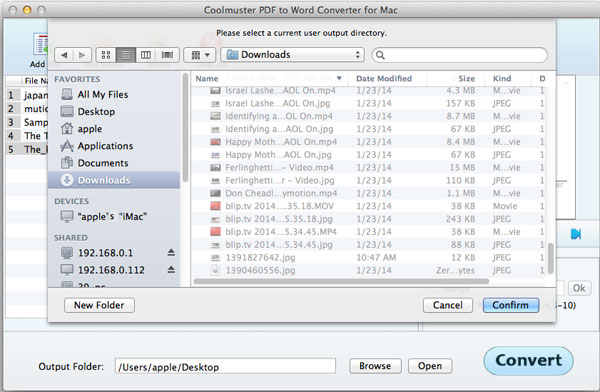Select Applications in Favorites

click(x=114, y=146)
